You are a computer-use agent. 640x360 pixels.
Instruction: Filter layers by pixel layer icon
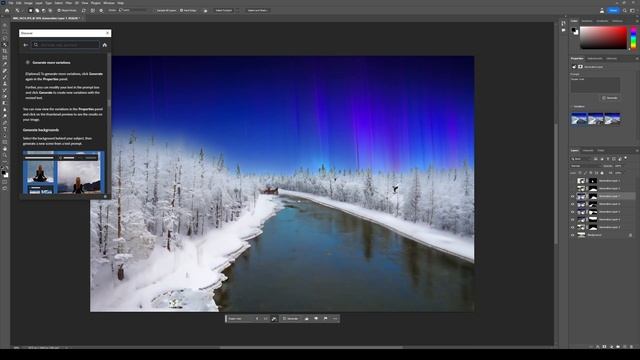click(x=596, y=159)
